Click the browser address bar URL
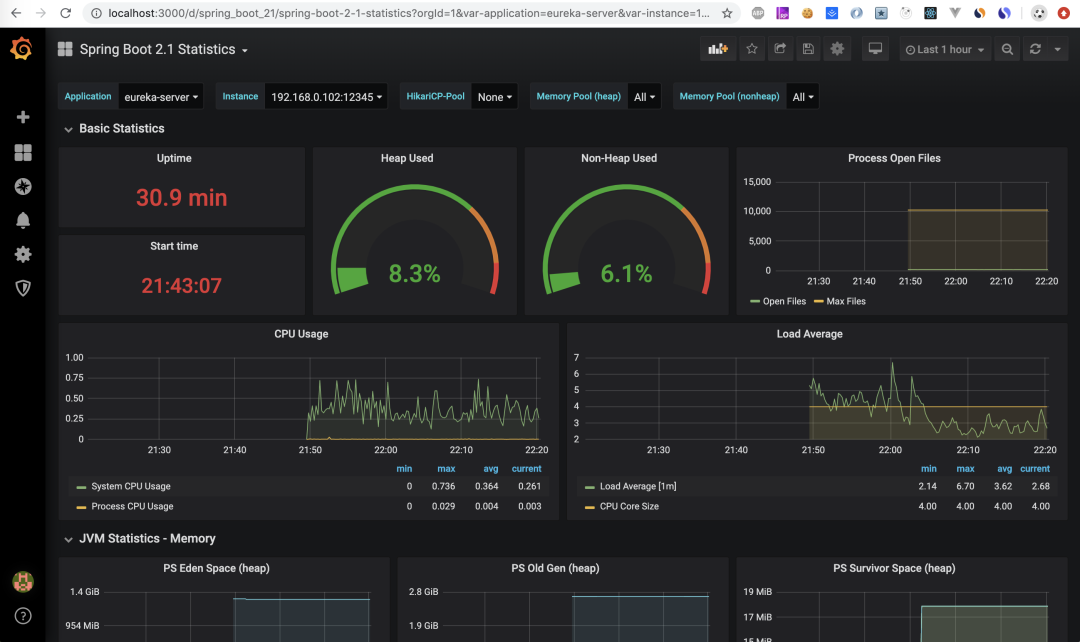 pos(408,13)
